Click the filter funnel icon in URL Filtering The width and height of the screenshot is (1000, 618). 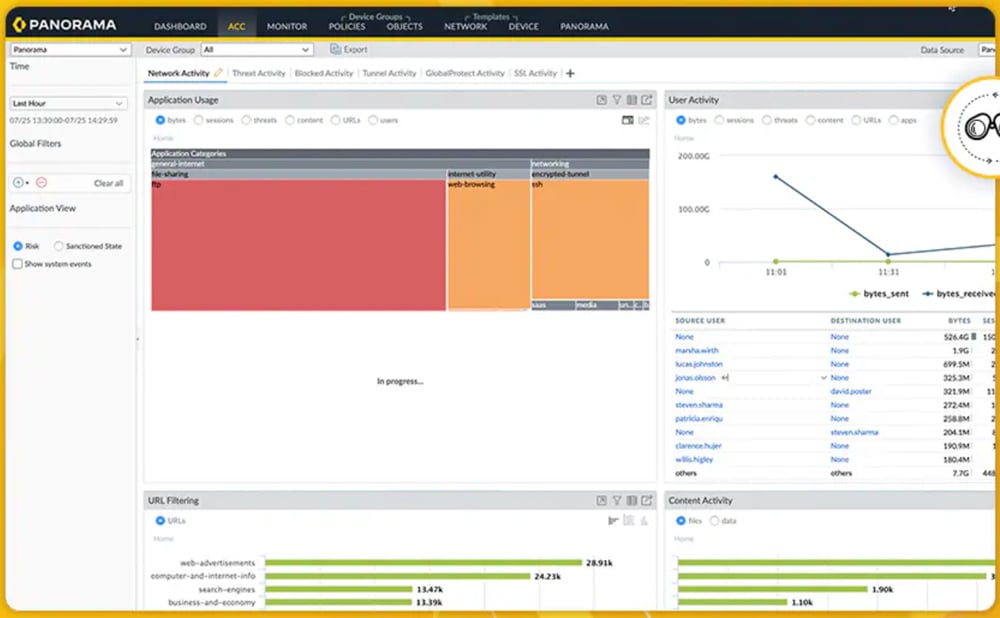tap(617, 501)
